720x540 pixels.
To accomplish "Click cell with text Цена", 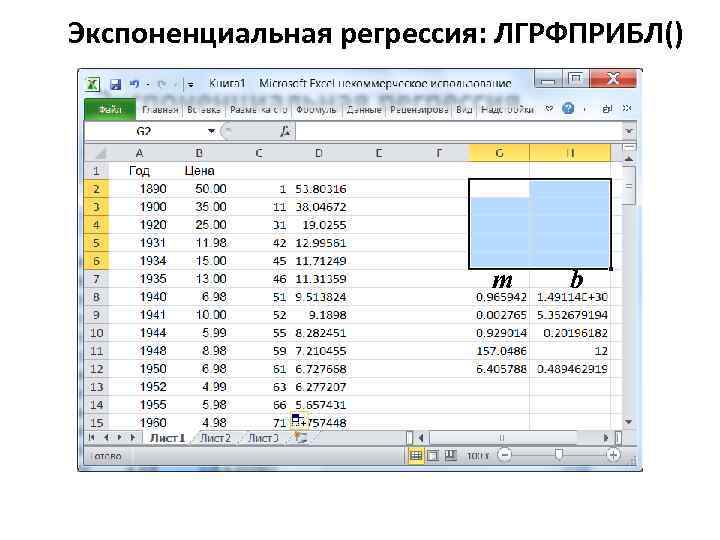I will pos(199,171).
